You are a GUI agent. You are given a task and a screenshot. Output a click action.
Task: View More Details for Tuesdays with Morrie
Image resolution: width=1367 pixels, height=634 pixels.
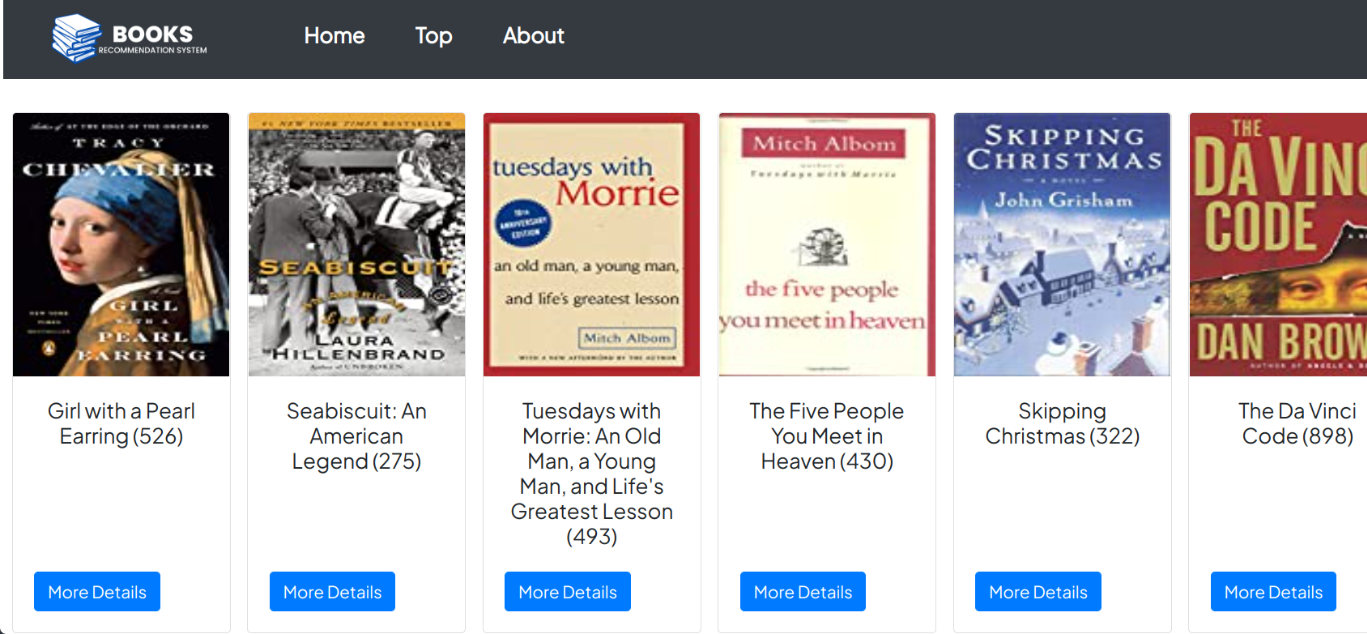[567, 592]
